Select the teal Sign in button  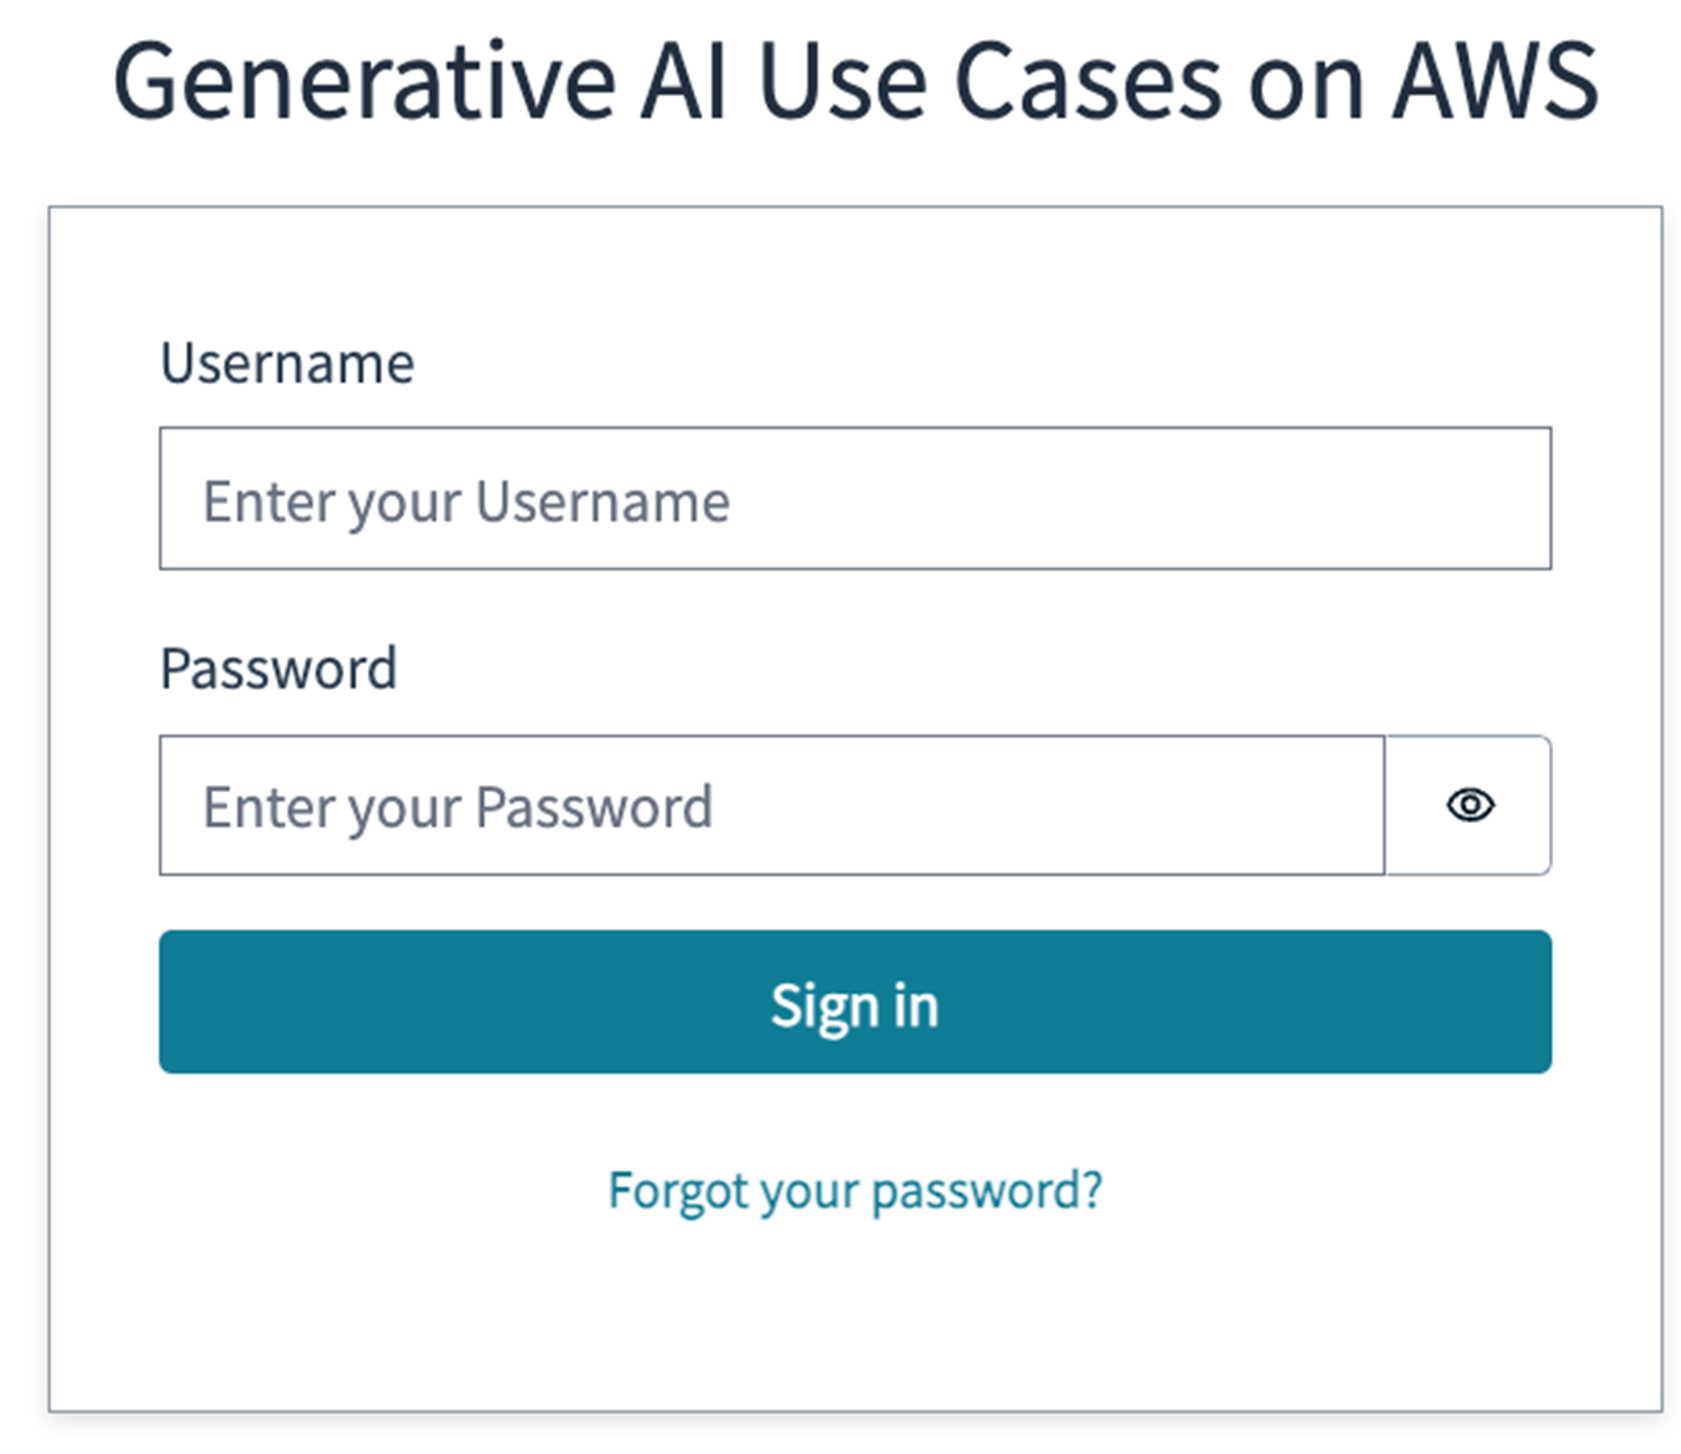[x=855, y=1002]
